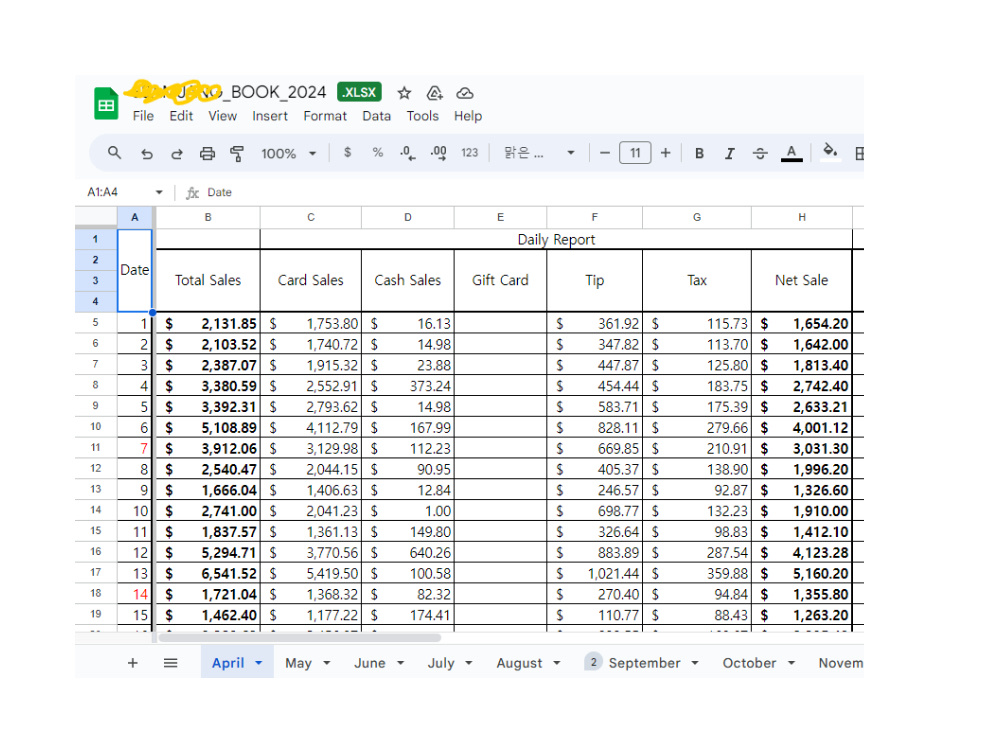Click the move to Drive icon
Image resolution: width=1000 pixels, height=750 pixels.
(434, 93)
